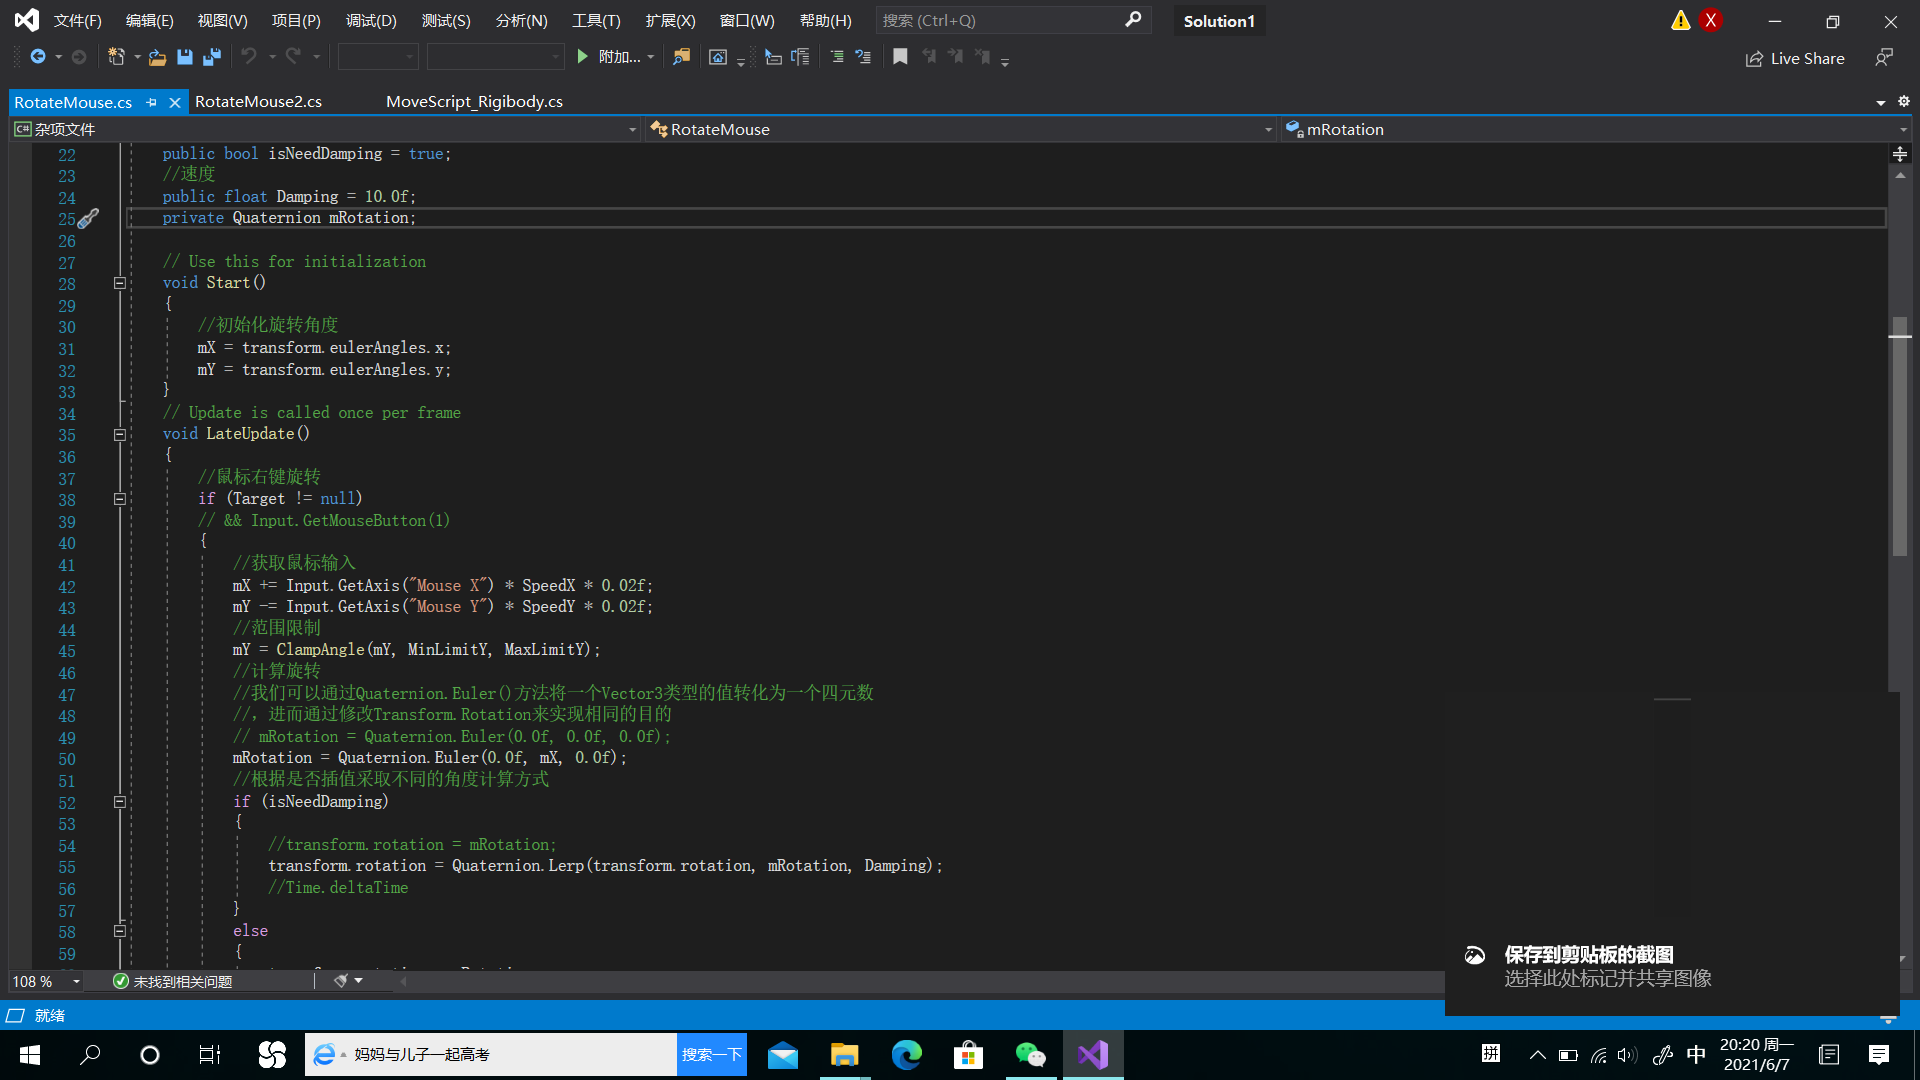Screen dimensions: 1920x1080
Task: Click the green Attach start button
Action: pos(583,57)
